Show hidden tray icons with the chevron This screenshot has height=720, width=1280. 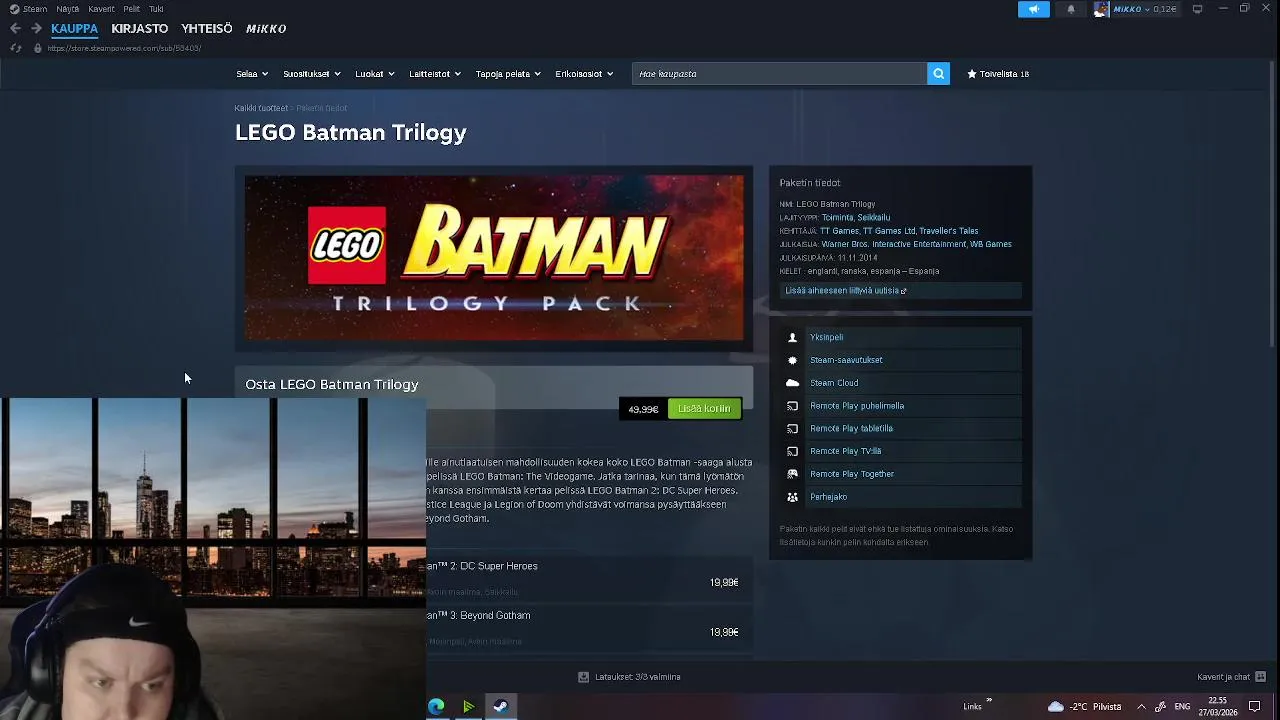pyautogui.click(x=1141, y=707)
